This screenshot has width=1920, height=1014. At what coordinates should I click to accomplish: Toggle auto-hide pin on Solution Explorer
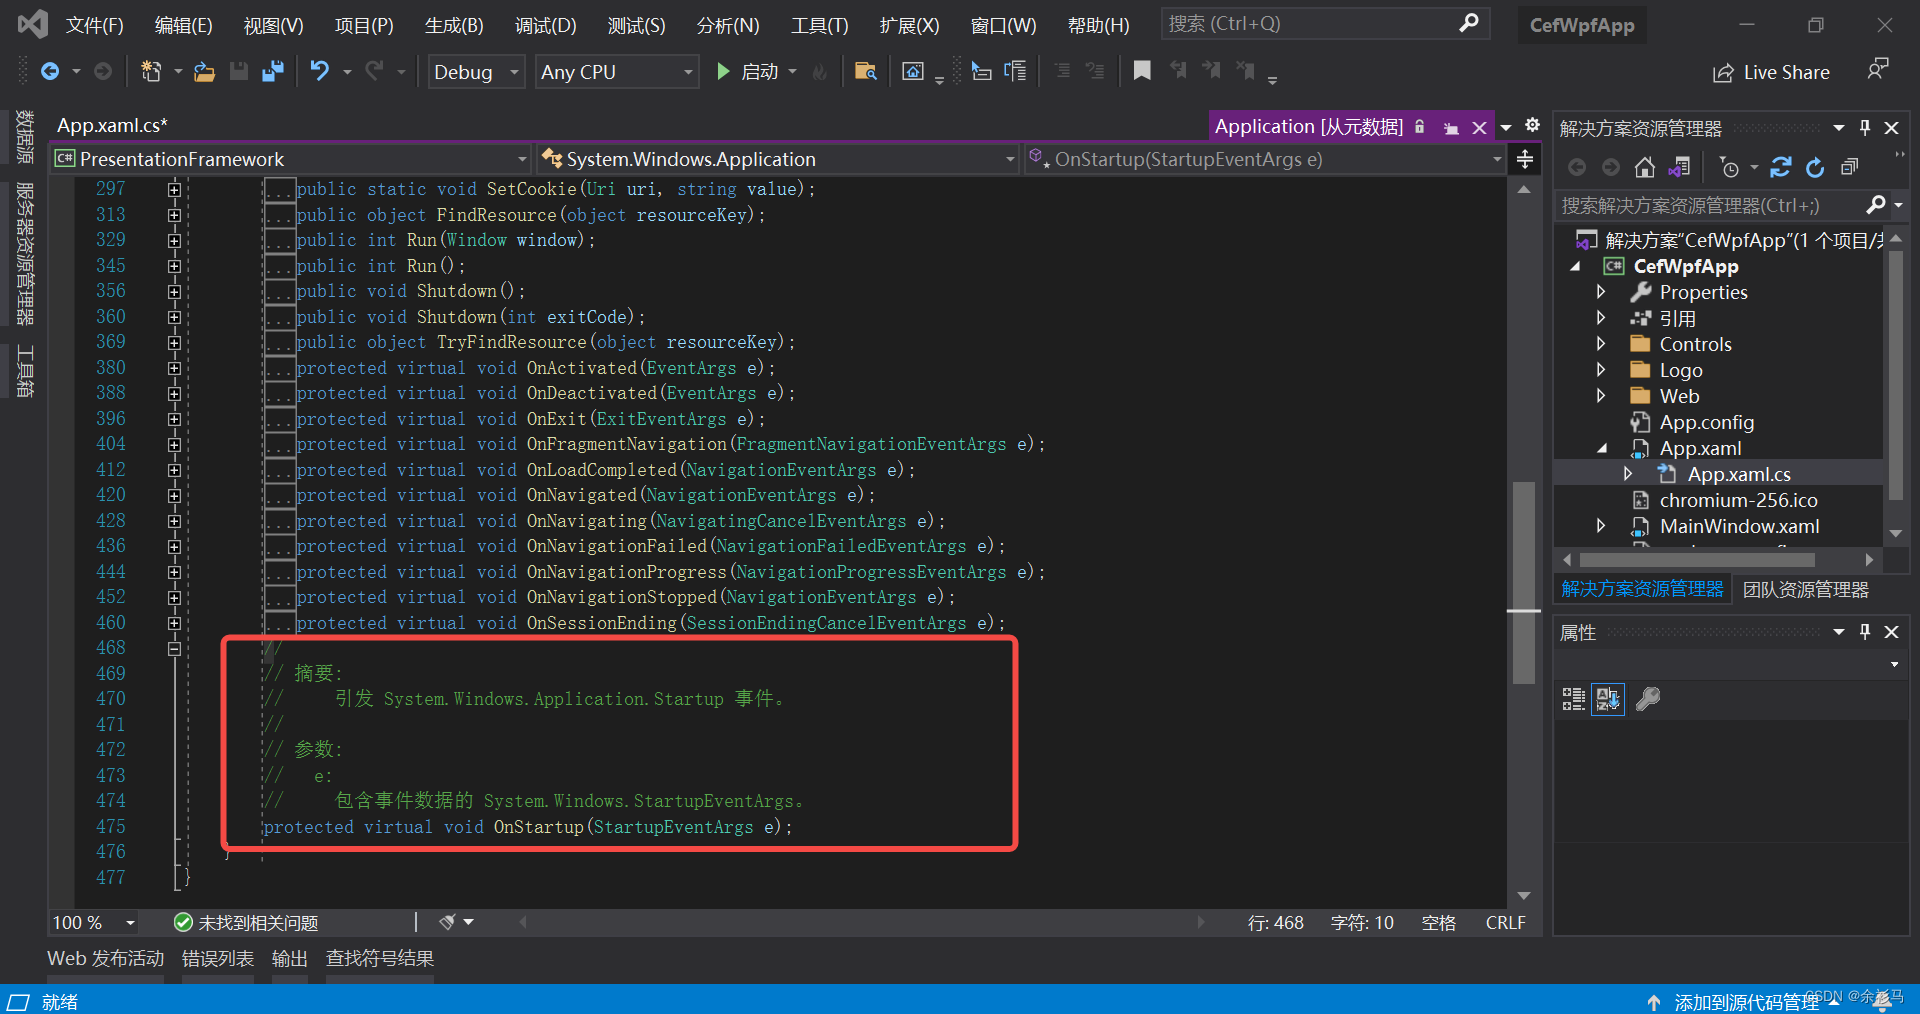[x=1863, y=127]
